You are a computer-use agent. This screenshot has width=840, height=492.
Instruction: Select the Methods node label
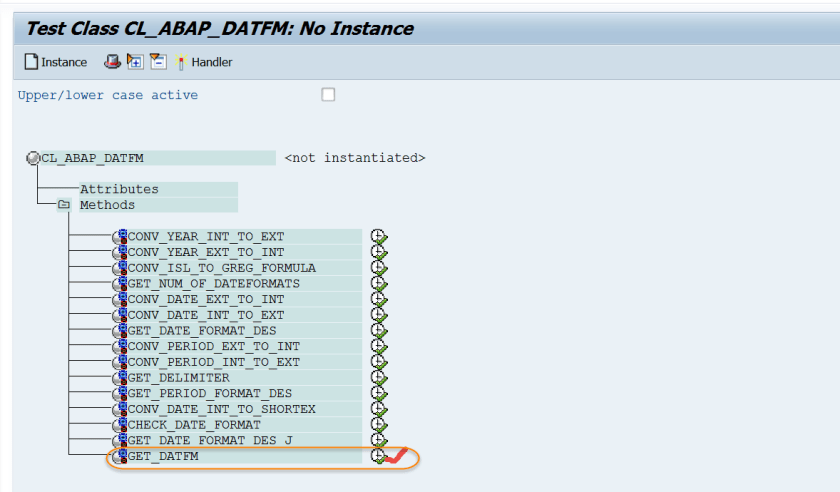pos(107,205)
